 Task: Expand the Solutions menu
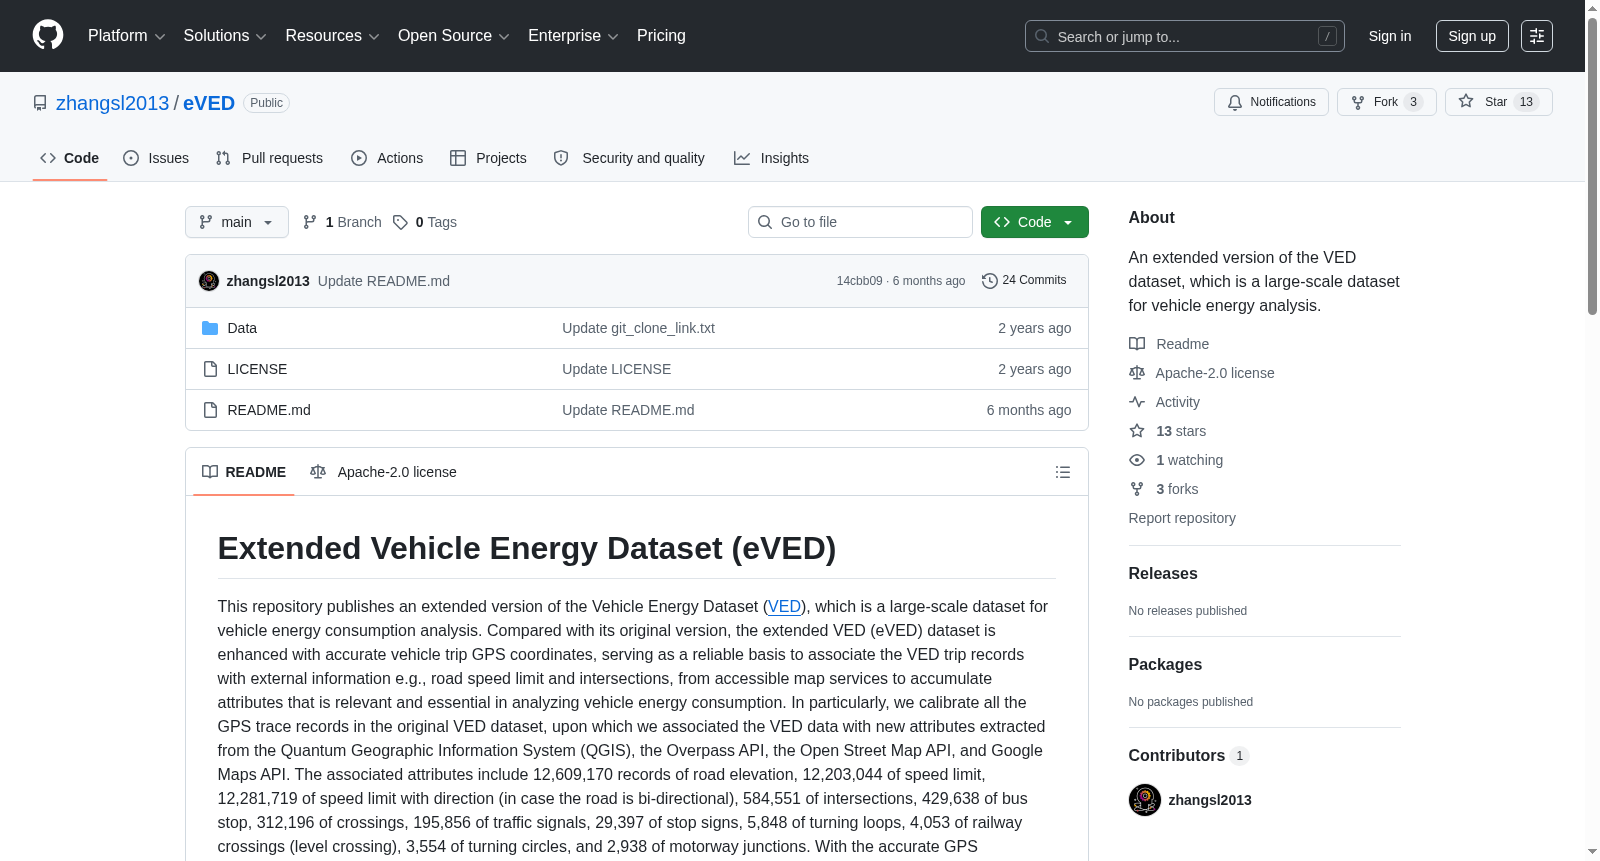pyautogui.click(x=225, y=36)
